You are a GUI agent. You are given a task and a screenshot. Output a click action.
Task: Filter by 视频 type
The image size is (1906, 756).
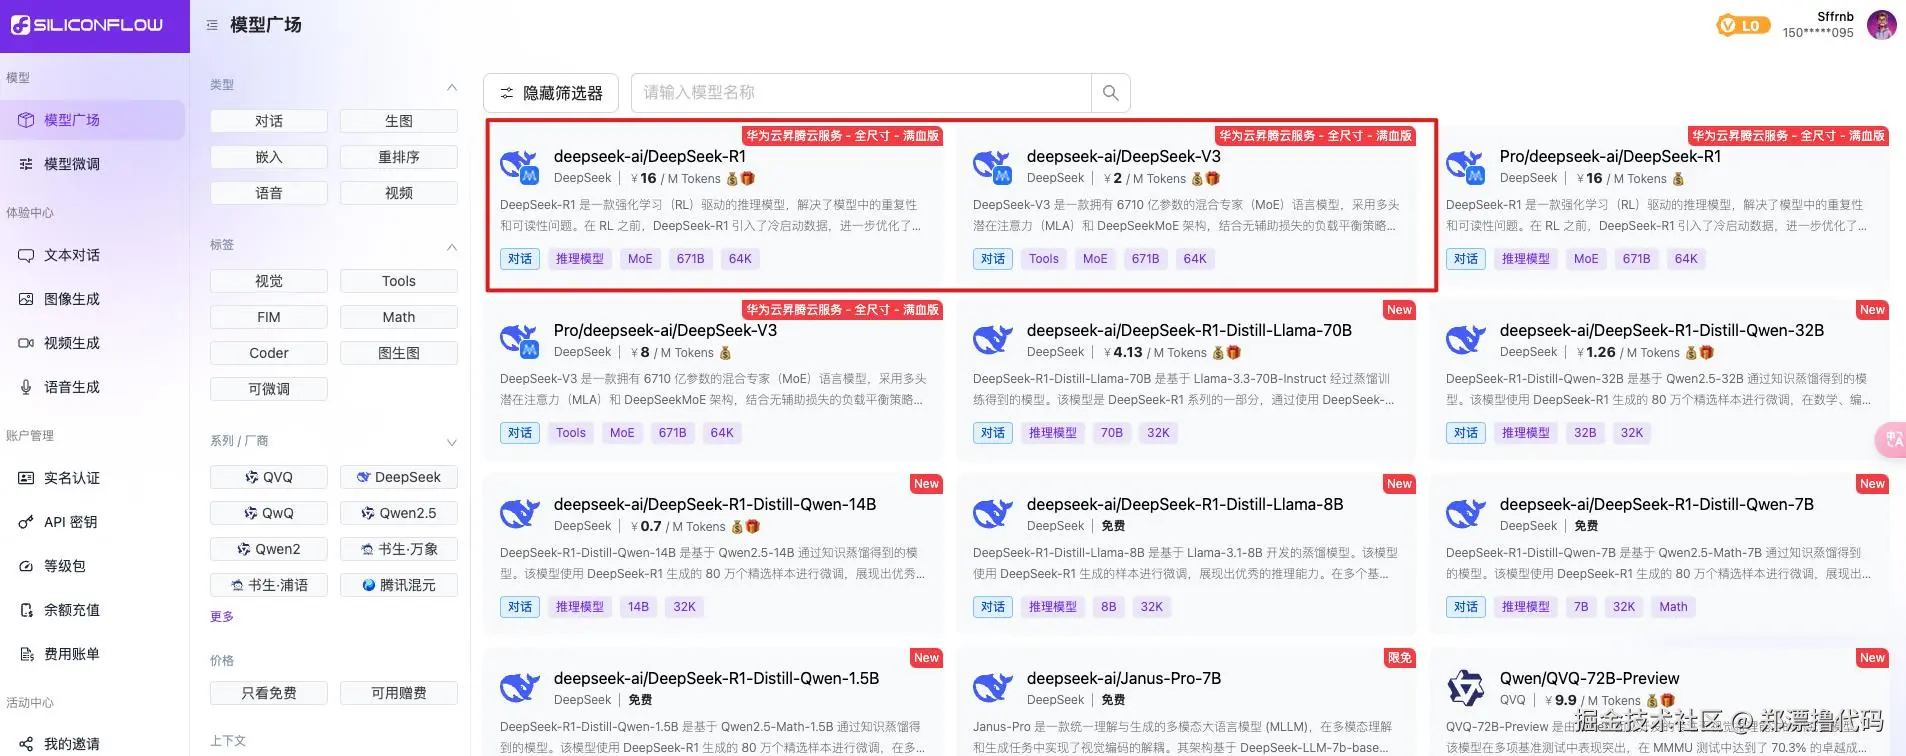[399, 193]
